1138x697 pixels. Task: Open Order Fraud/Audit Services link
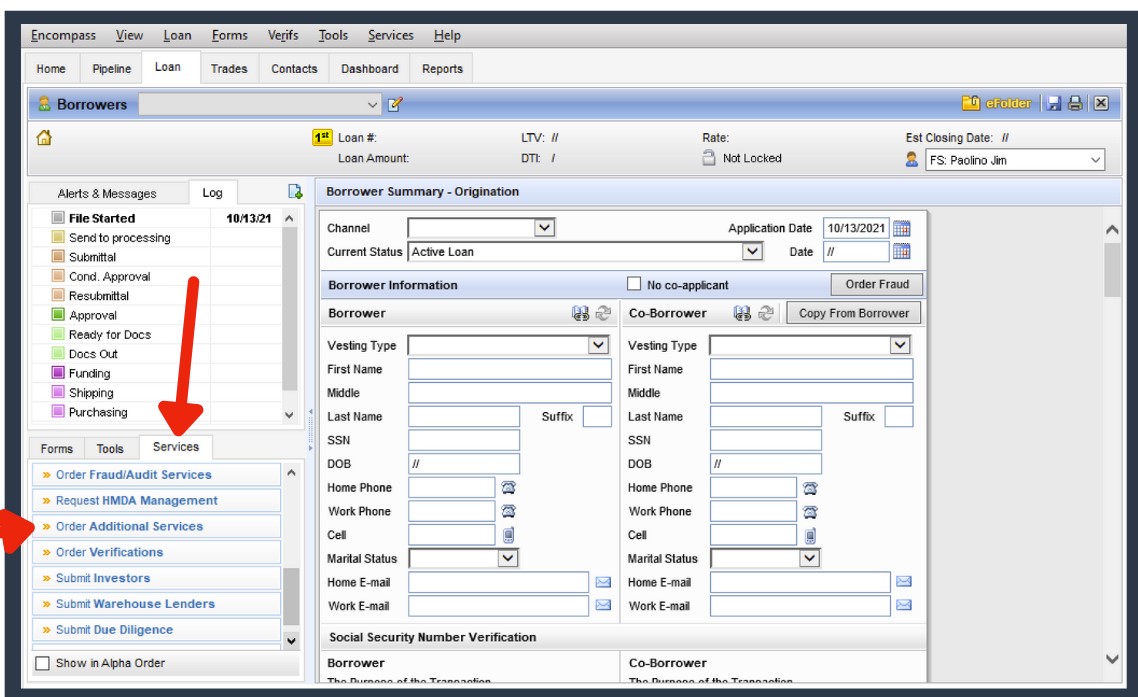tap(157, 474)
